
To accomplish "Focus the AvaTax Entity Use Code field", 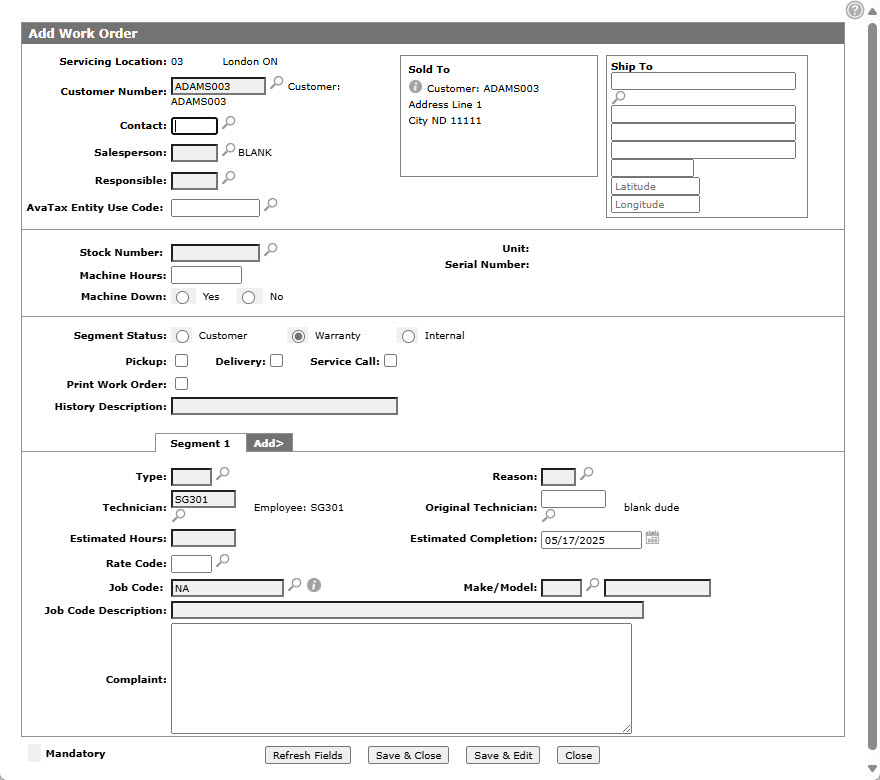I will click(x=216, y=208).
